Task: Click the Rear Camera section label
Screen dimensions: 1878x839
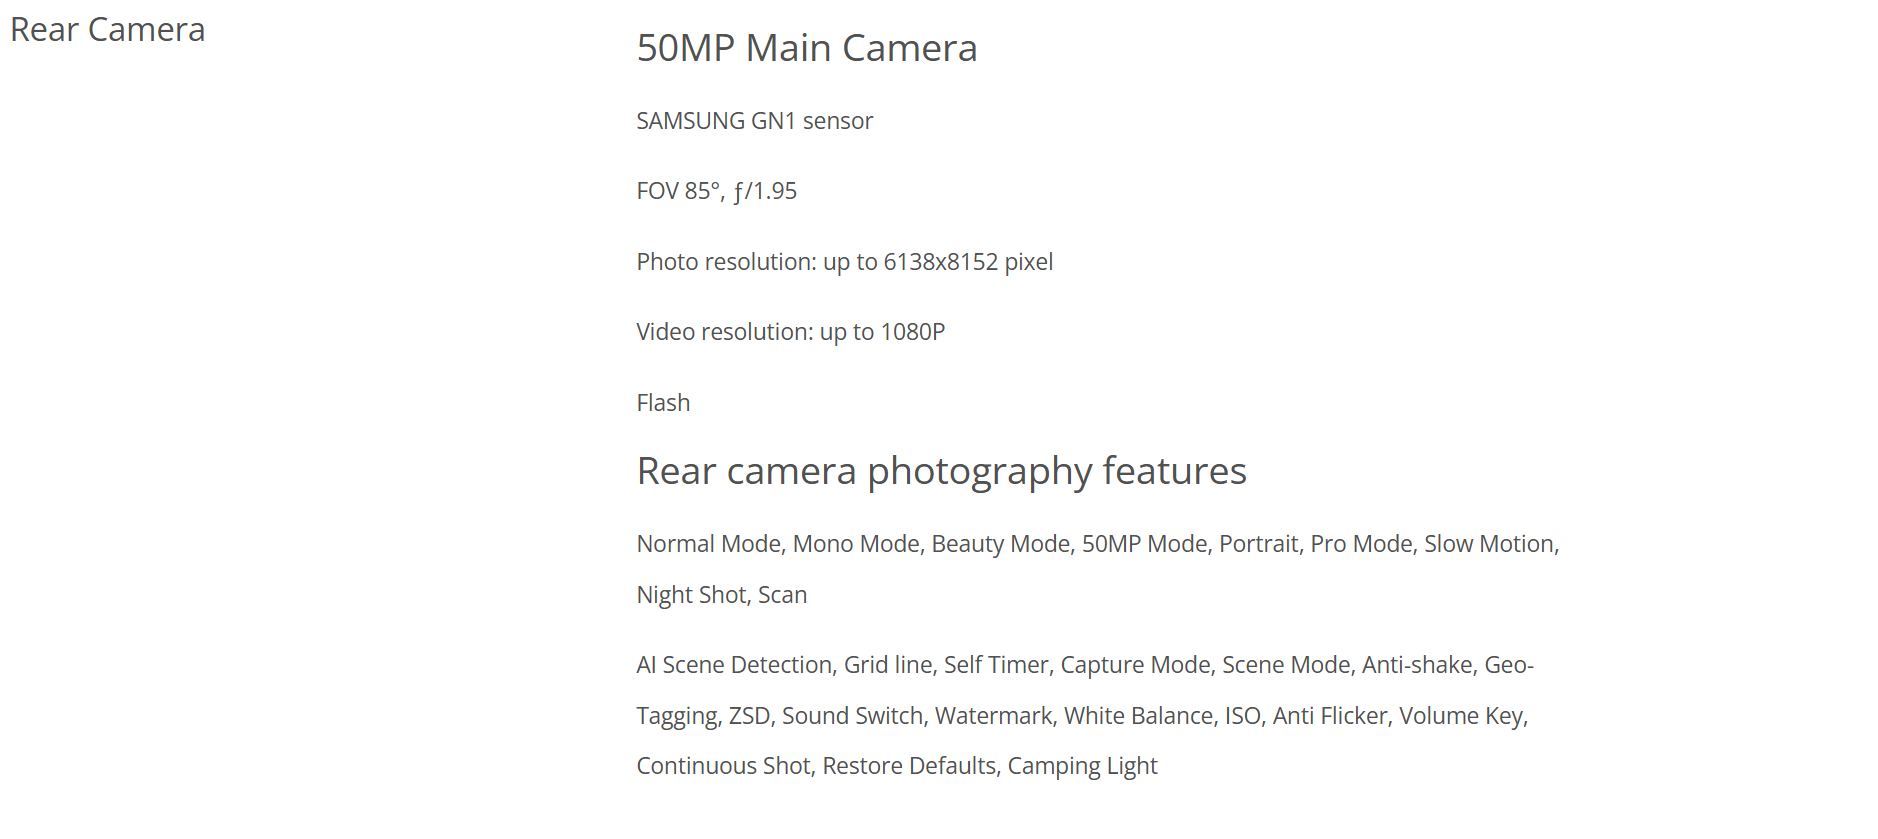Action: pyautogui.click(x=108, y=30)
